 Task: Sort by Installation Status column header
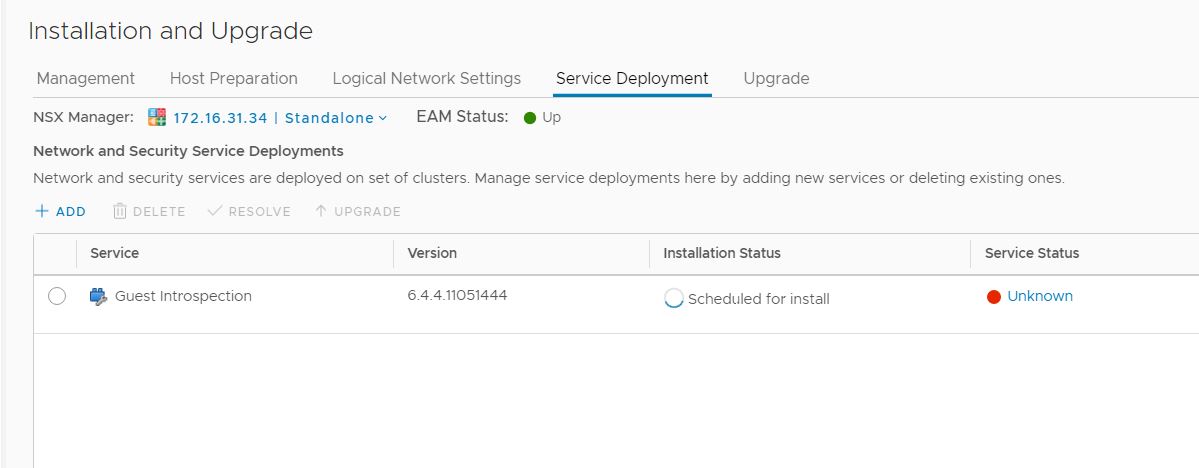tap(721, 253)
